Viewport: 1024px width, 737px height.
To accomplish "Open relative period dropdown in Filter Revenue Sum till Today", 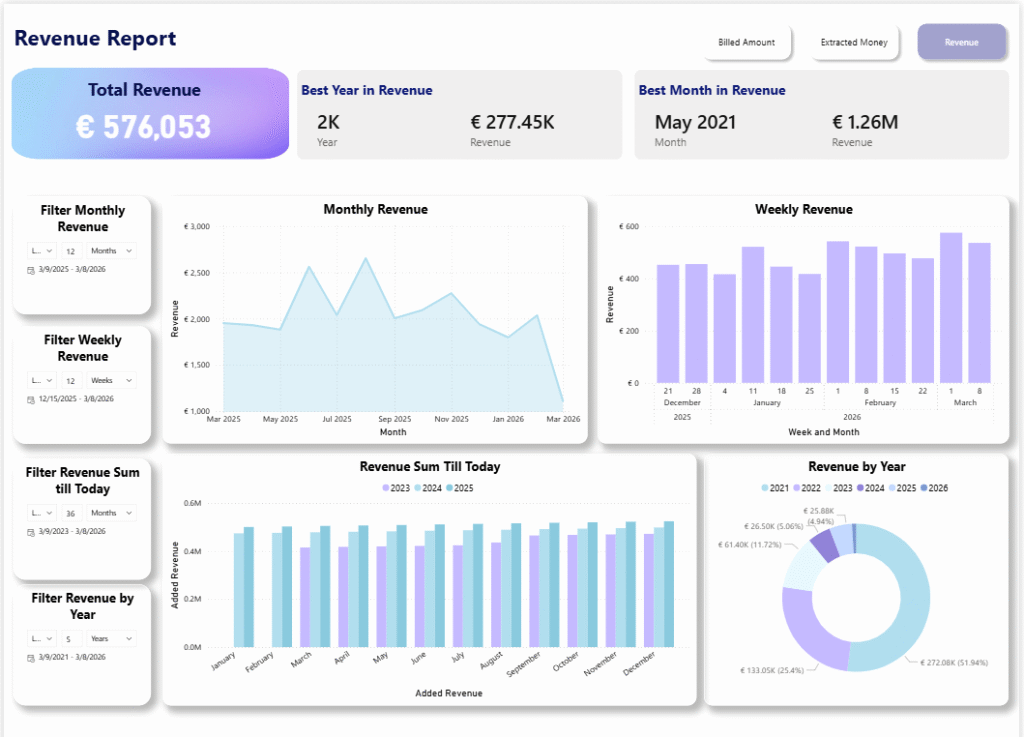I will tap(41, 513).
